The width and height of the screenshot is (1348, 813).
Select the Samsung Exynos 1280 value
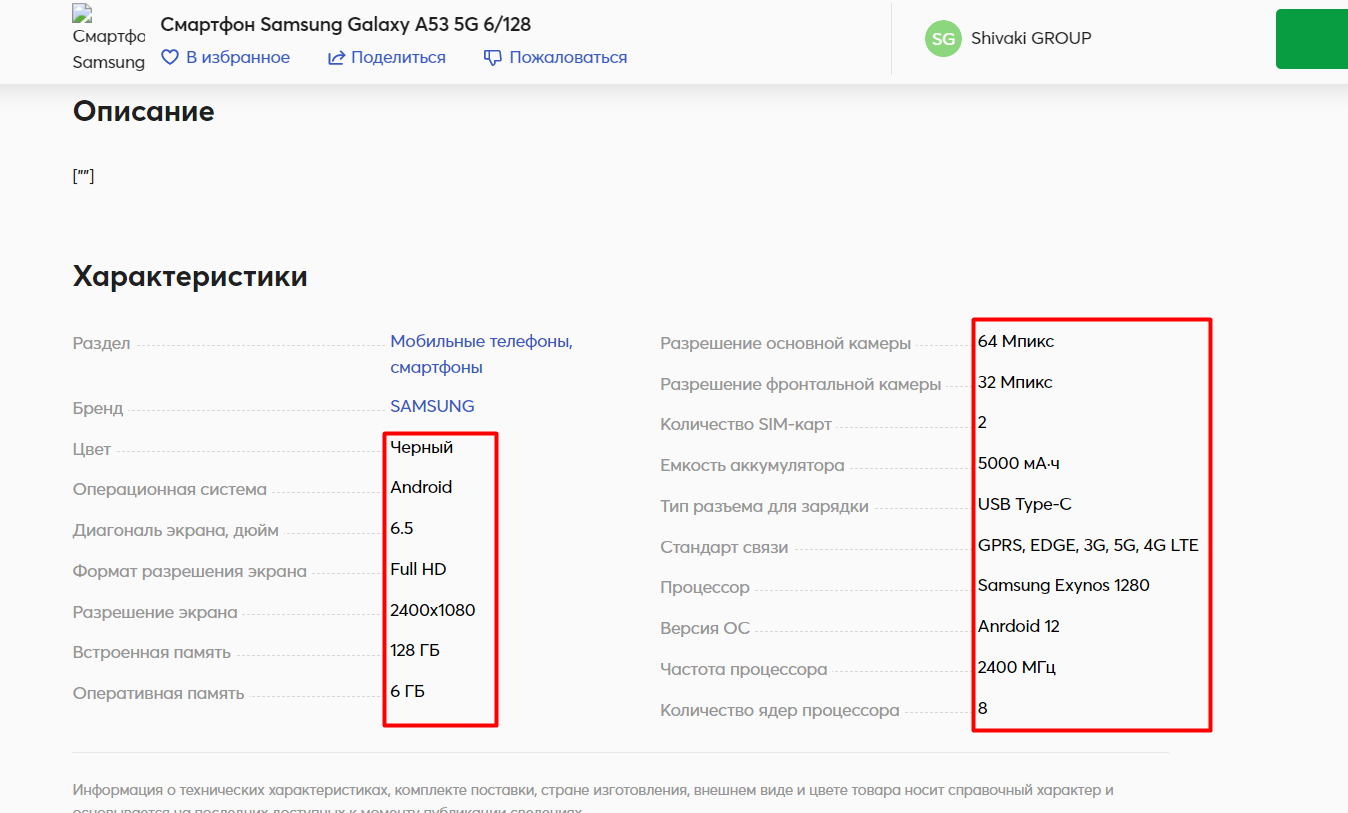1064,585
